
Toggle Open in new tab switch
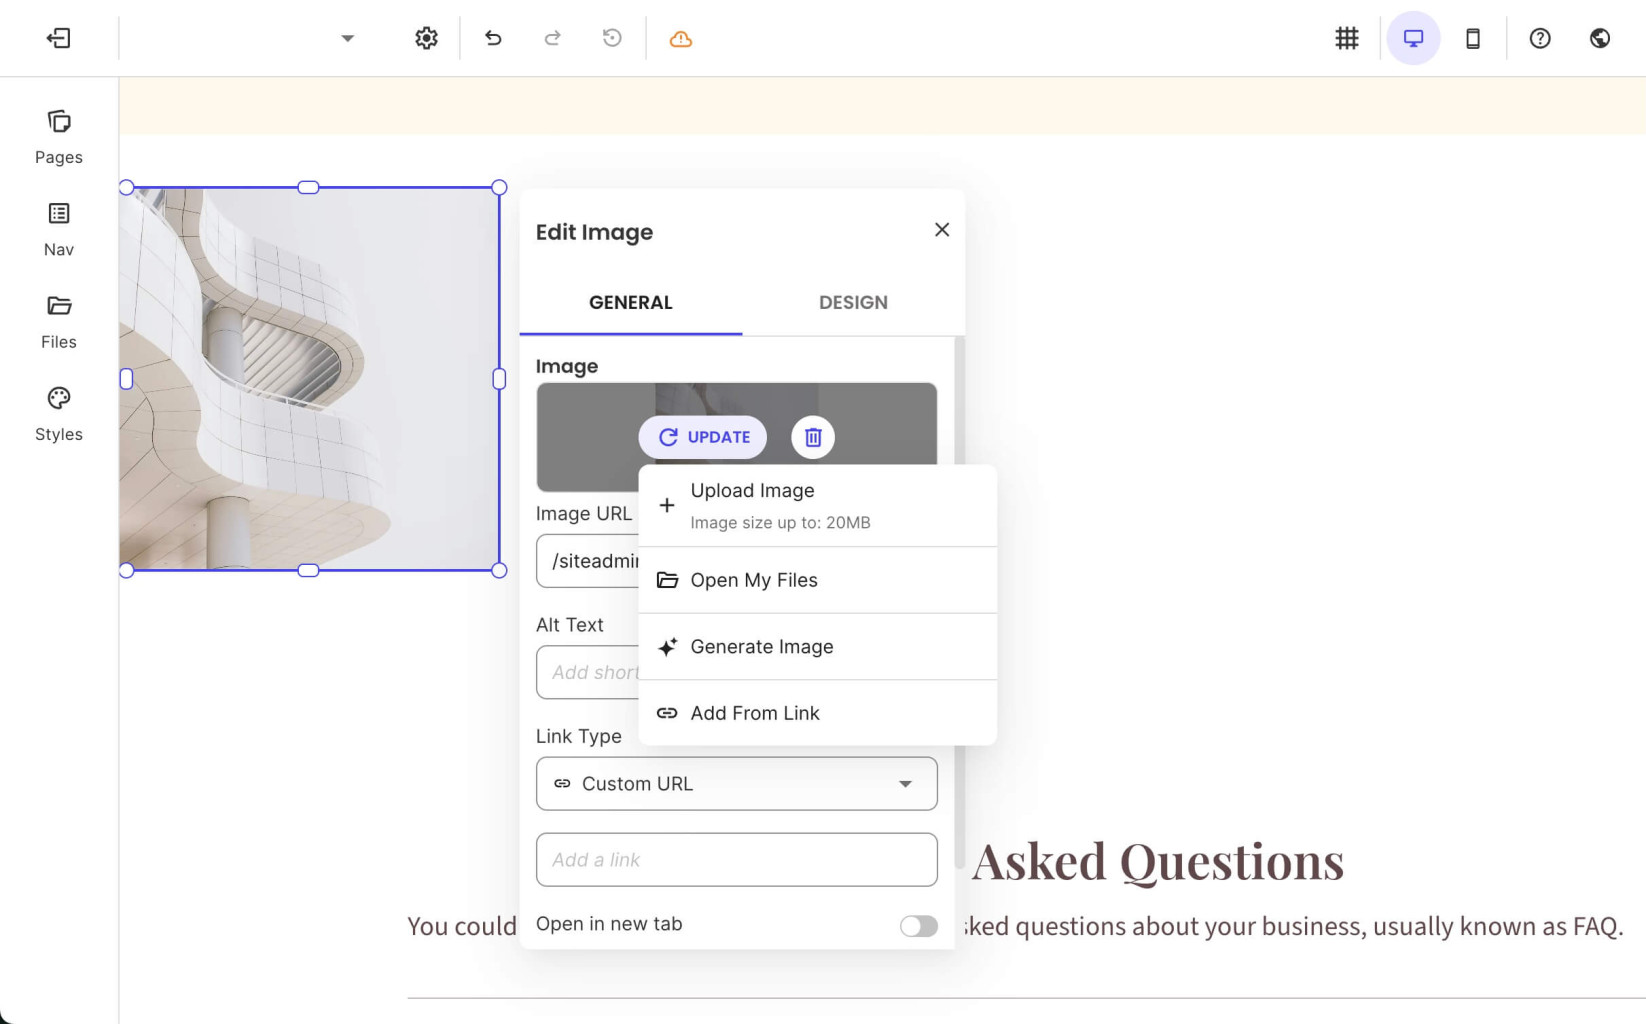pos(918,926)
